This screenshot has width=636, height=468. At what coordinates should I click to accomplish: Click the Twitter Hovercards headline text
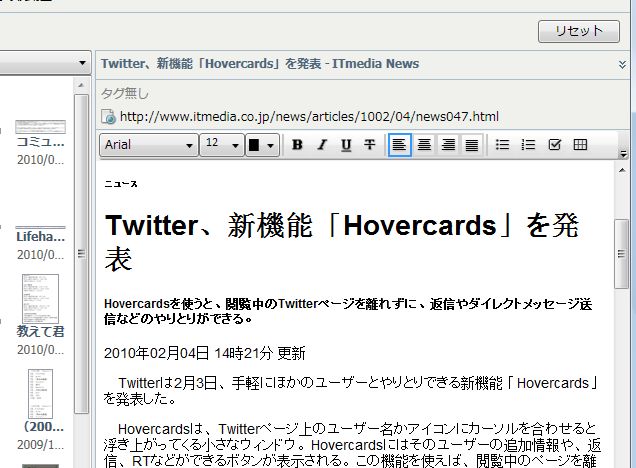click(342, 241)
